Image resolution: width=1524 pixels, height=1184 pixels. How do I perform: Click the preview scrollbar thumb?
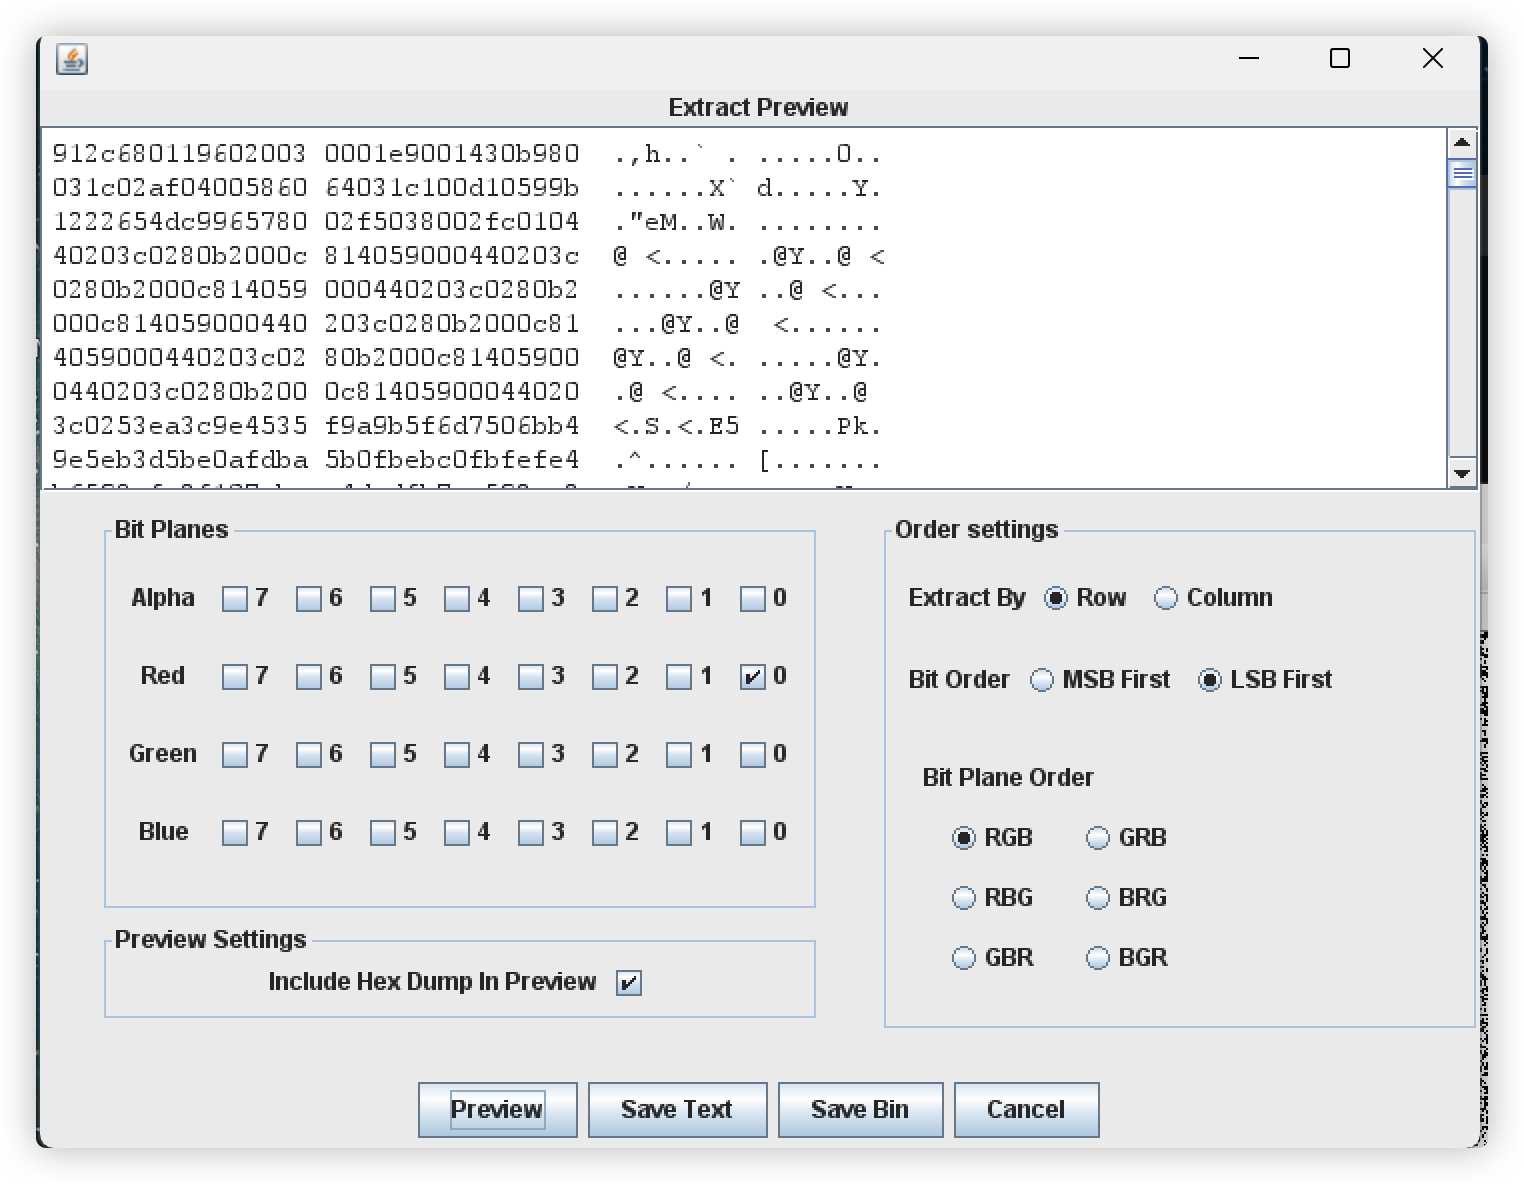point(1462,173)
